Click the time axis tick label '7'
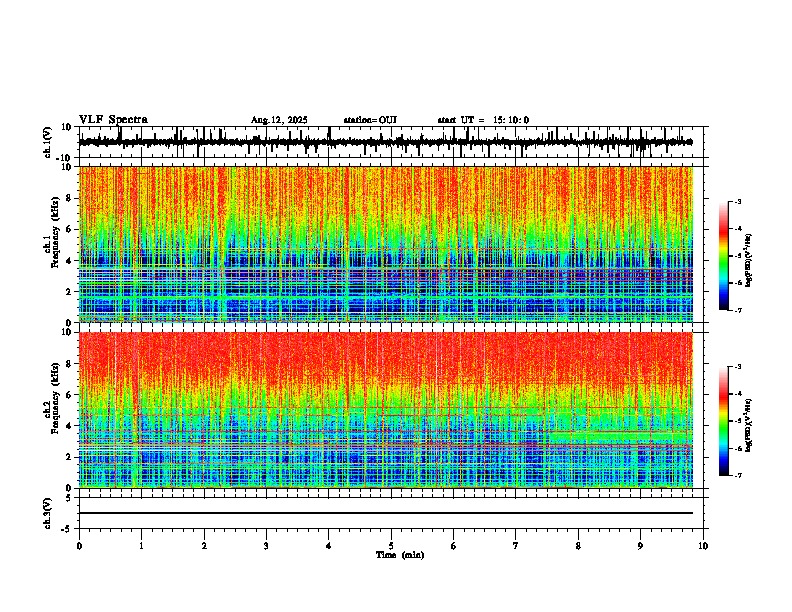Viewport: 792px width, 612px height. (516, 546)
